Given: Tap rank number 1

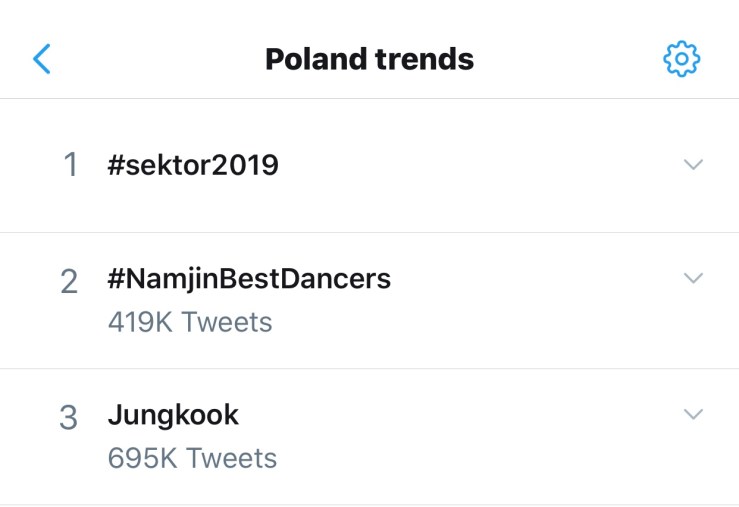Looking at the screenshot, I should [70, 165].
